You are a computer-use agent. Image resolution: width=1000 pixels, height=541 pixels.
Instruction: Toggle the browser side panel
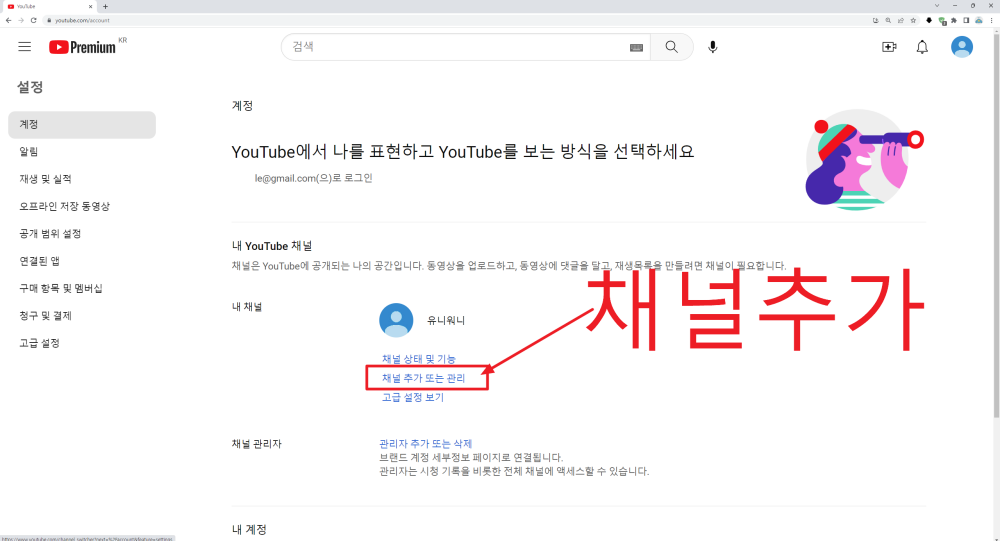[966, 20]
